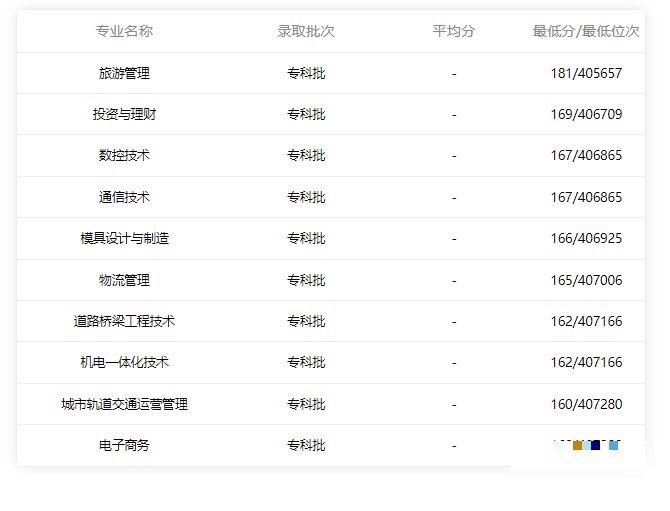The width and height of the screenshot is (670, 511).
Task: Select the 投资与理财 major name
Action: click(x=124, y=114)
